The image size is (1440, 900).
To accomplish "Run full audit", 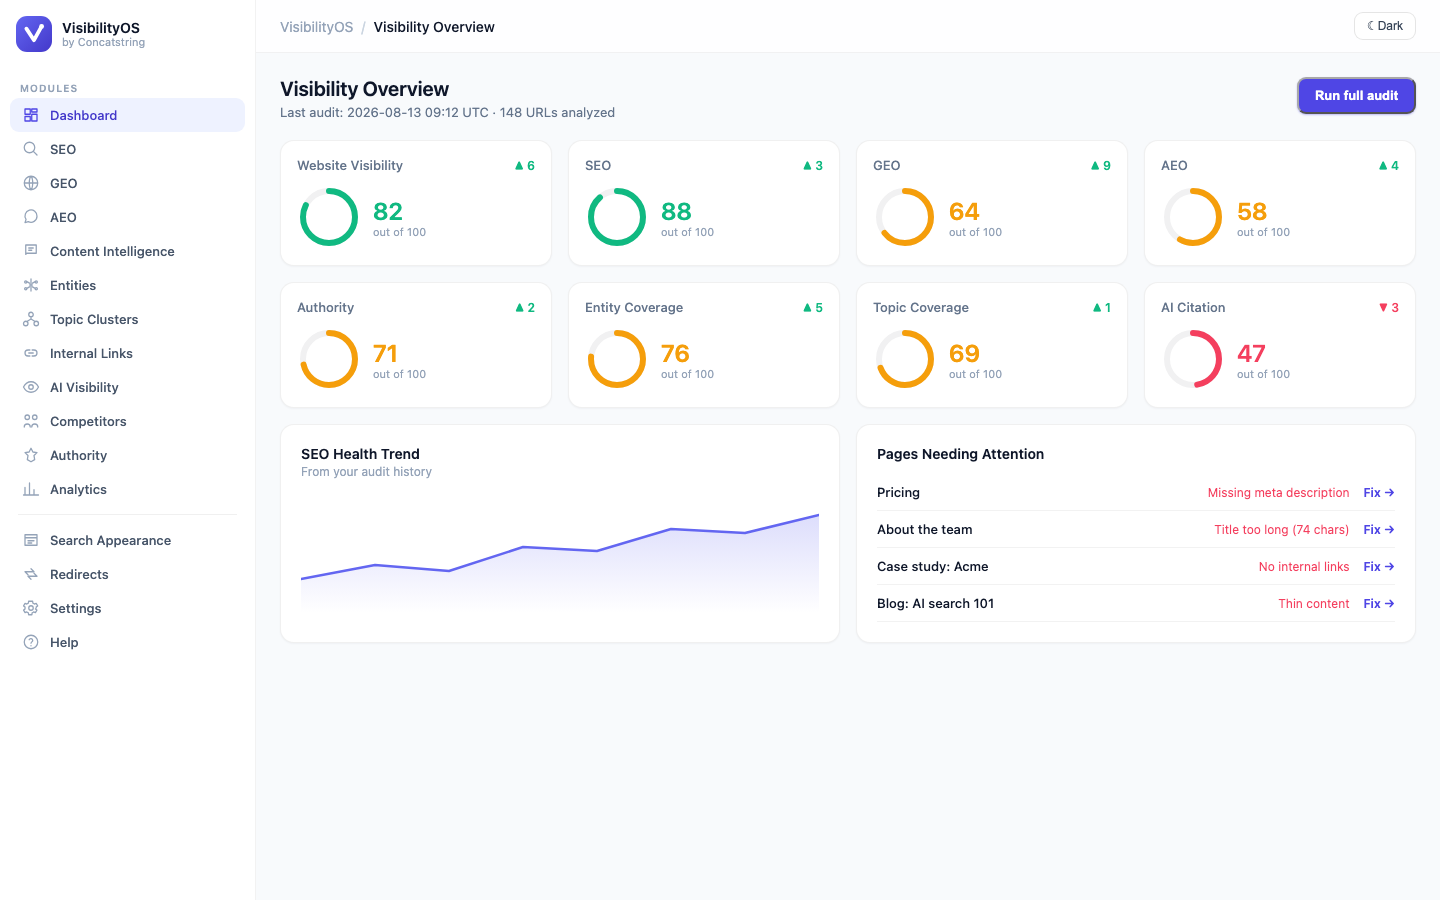I will point(1356,96).
